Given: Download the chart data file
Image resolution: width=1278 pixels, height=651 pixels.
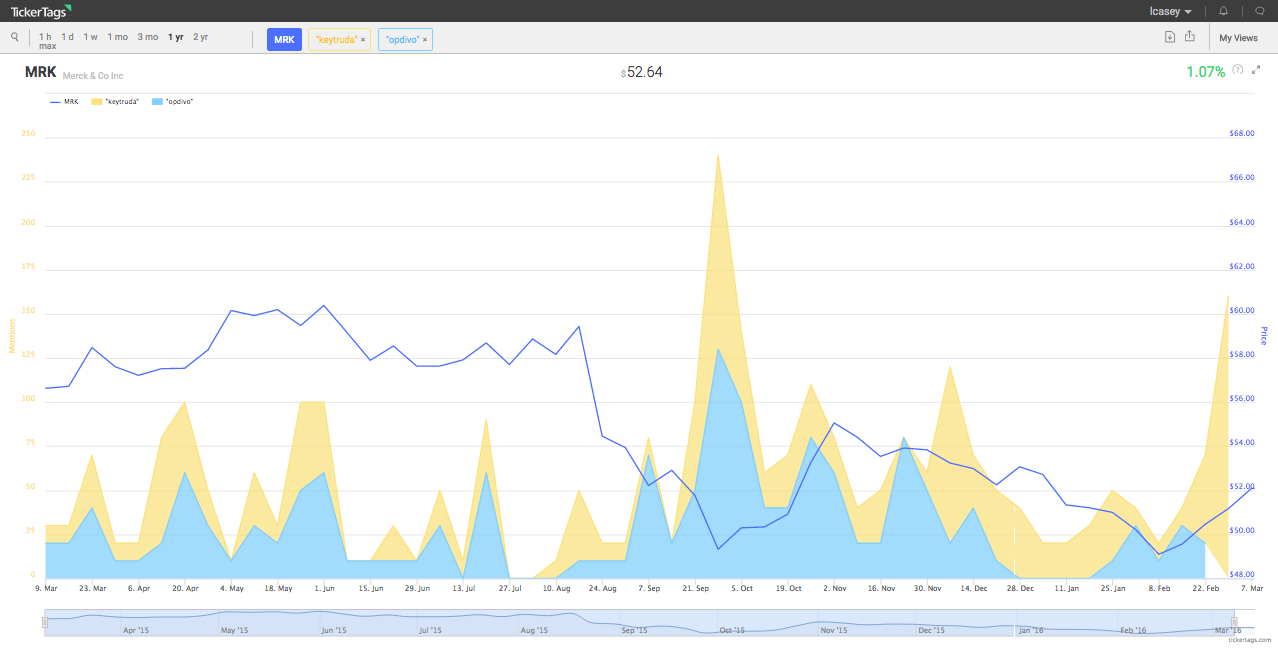Looking at the screenshot, I should tap(1170, 37).
